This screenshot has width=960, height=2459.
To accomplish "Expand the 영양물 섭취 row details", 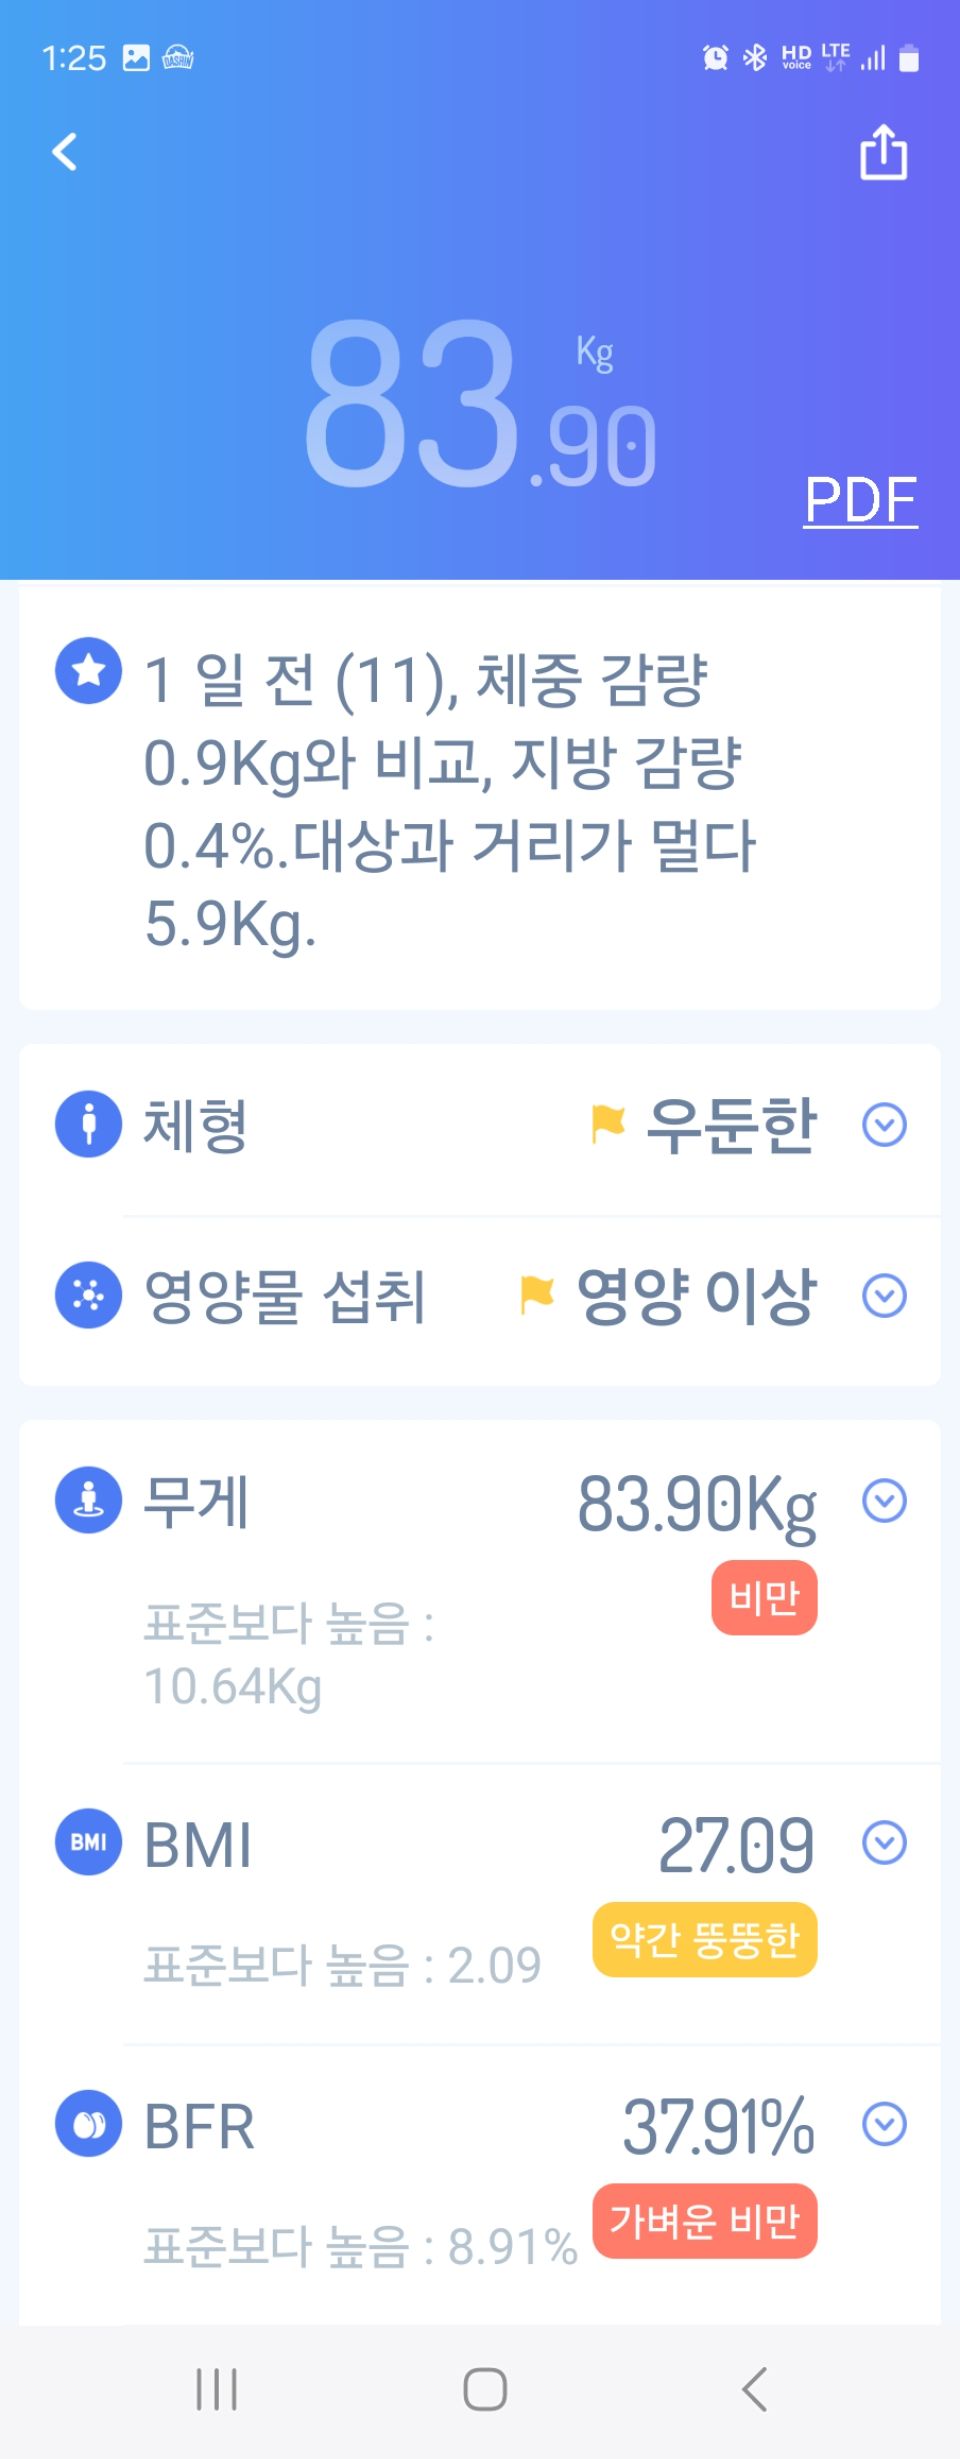I will point(884,1296).
